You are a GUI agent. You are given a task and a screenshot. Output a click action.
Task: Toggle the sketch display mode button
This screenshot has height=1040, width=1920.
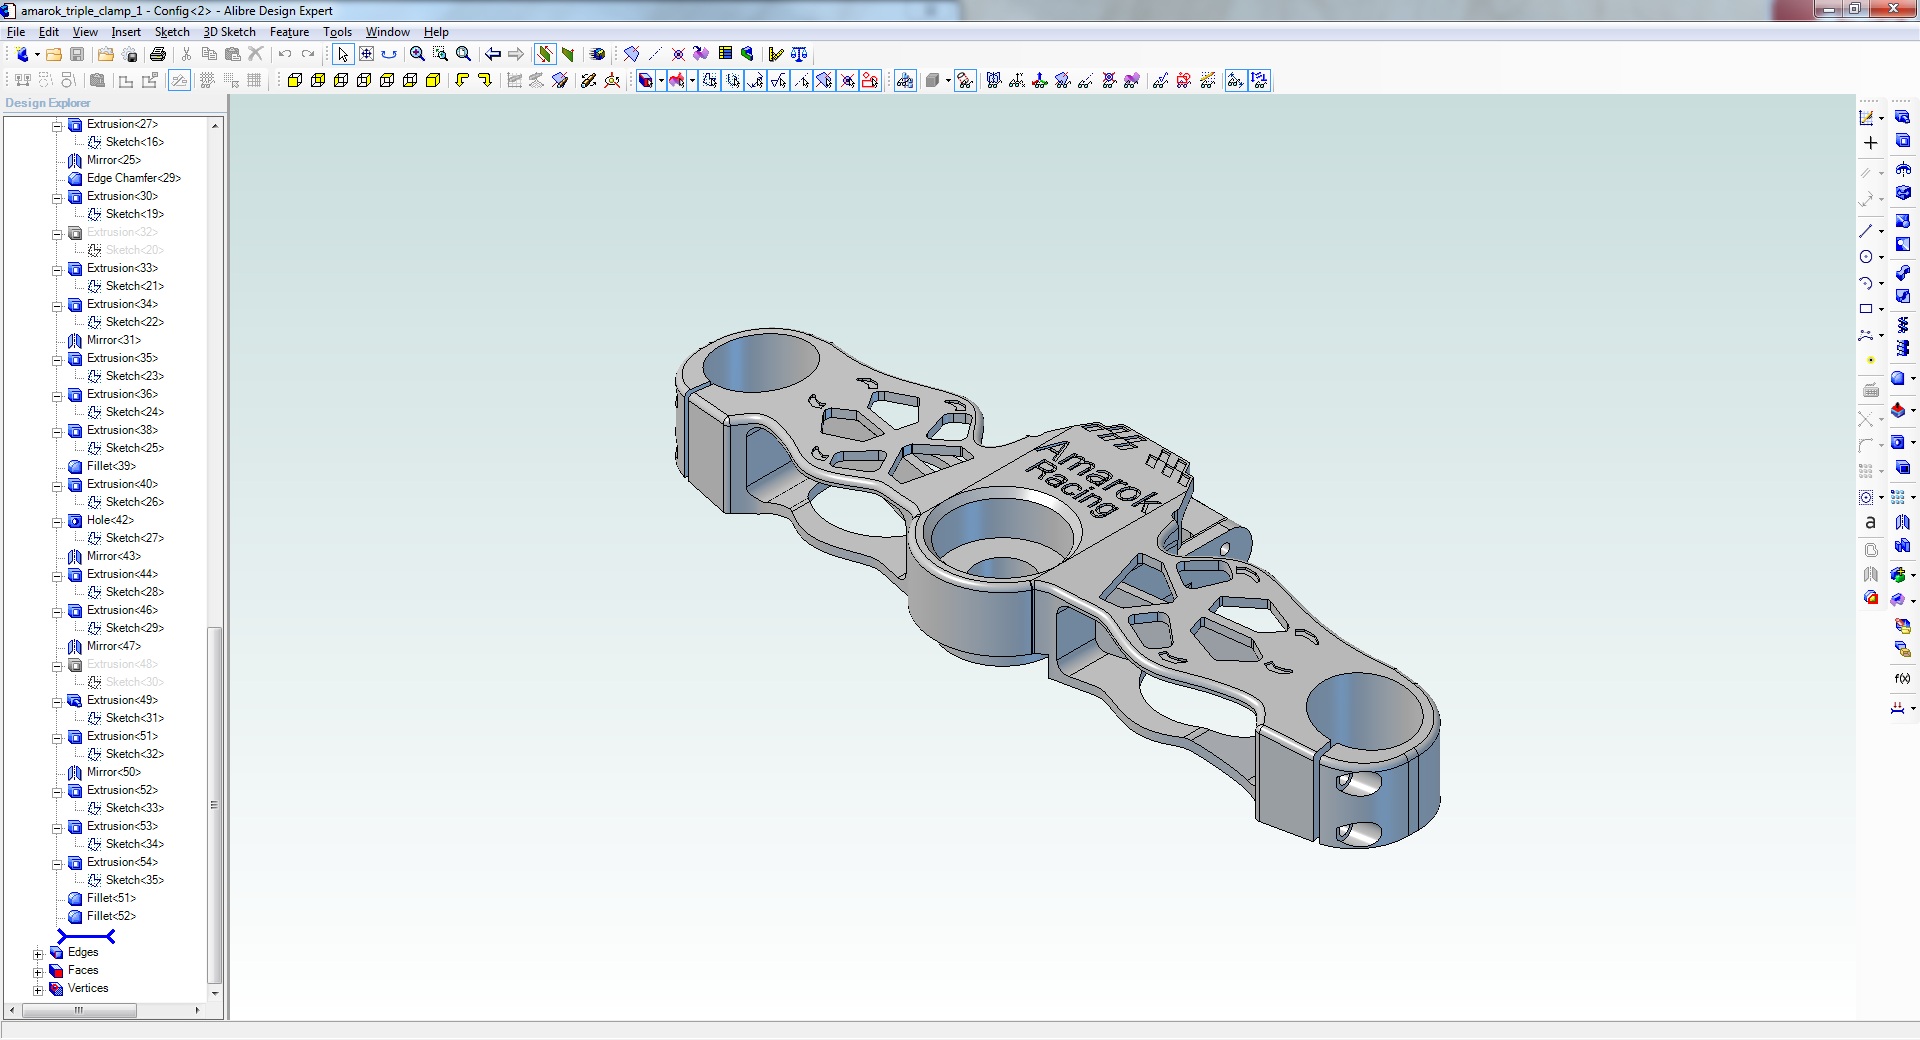pos(179,80)
